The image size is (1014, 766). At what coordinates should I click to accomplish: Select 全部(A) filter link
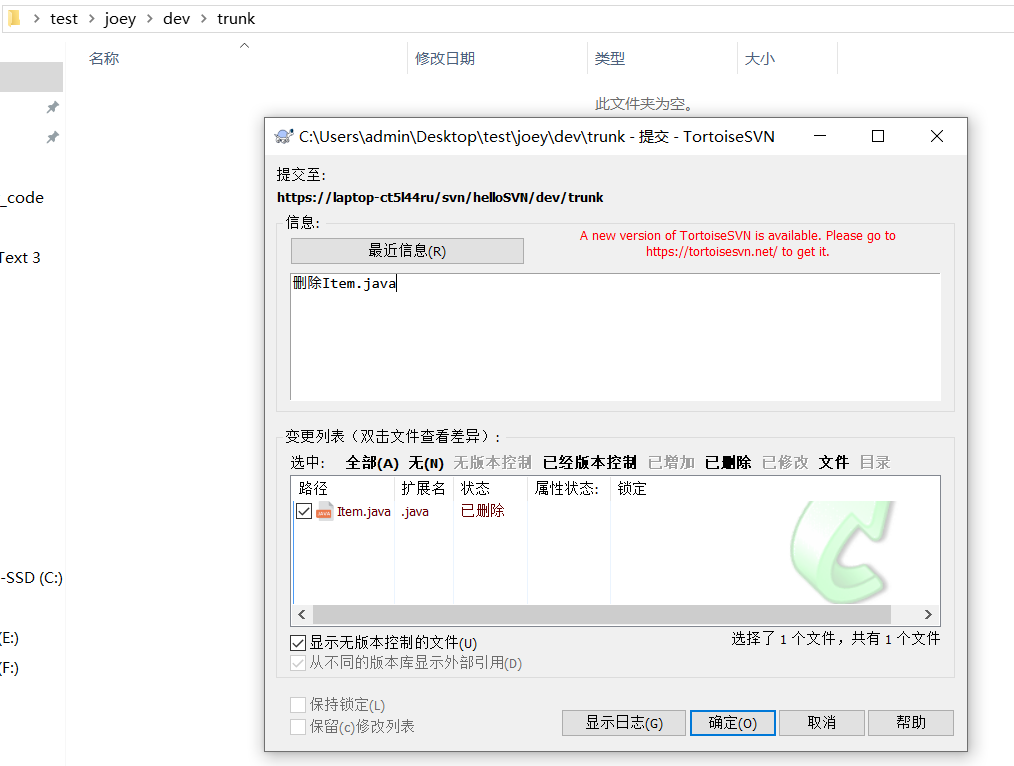click(x=372, y=463)
